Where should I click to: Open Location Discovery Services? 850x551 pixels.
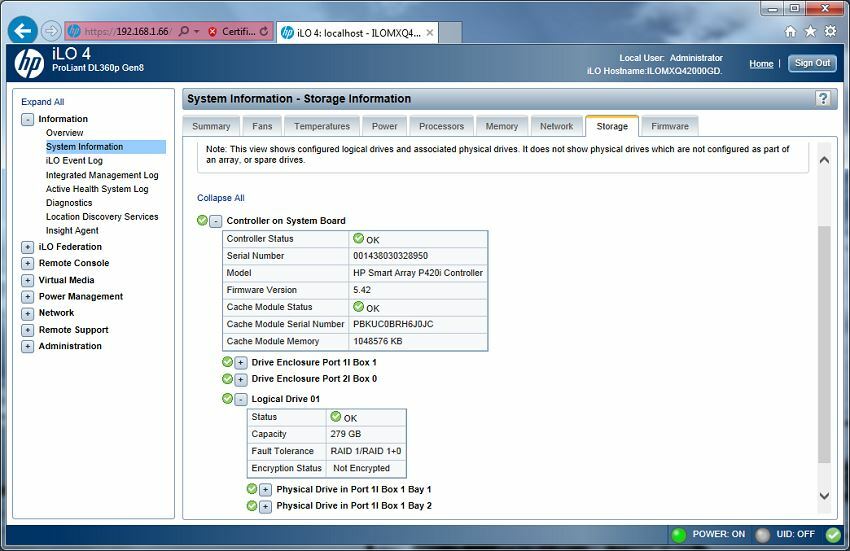click(x=102, y=216)
